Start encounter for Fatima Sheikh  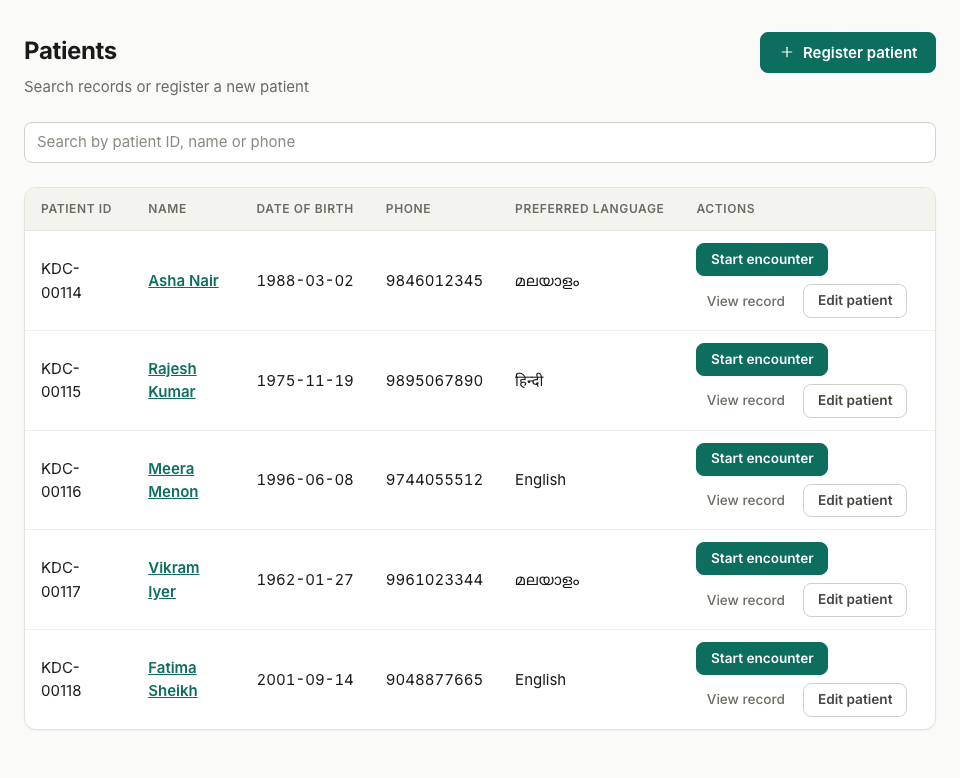tap(762, 659)
